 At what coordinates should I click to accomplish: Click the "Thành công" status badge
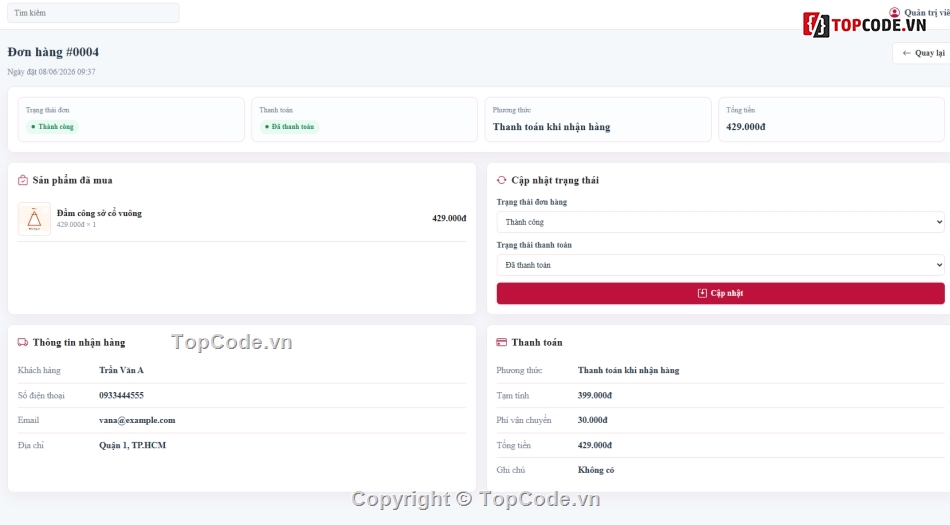[52, 127]
